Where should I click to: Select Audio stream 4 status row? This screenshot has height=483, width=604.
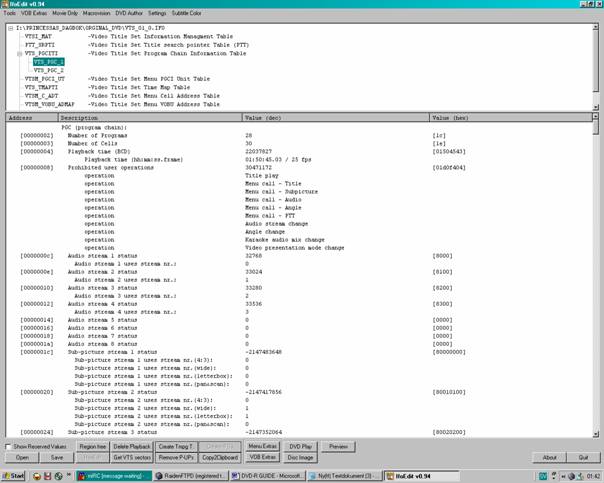pyautogui.click(x=299, y=304)
